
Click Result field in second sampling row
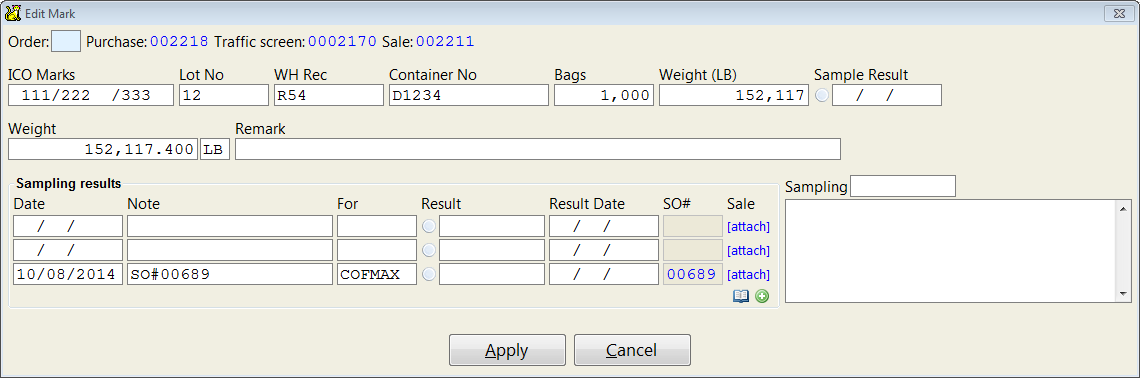491,250
